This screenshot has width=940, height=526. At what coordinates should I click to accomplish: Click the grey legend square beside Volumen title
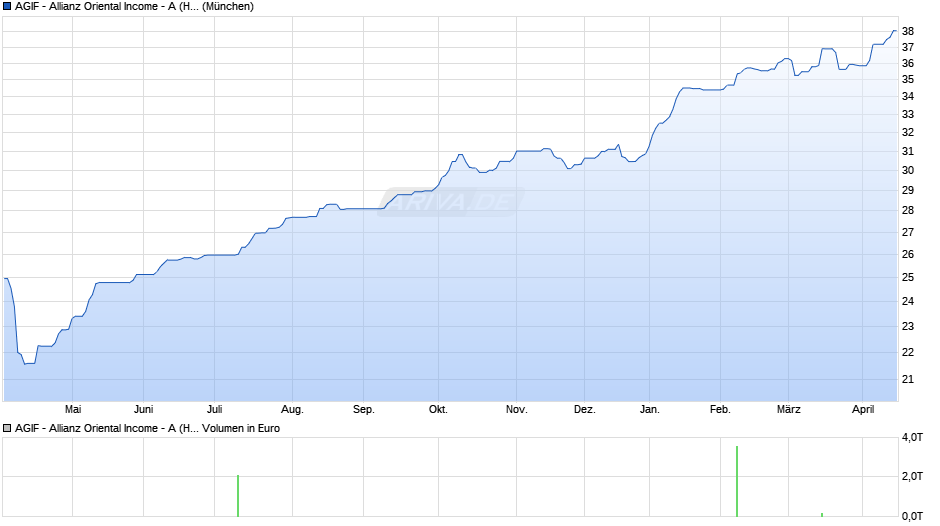click(7, 428)
